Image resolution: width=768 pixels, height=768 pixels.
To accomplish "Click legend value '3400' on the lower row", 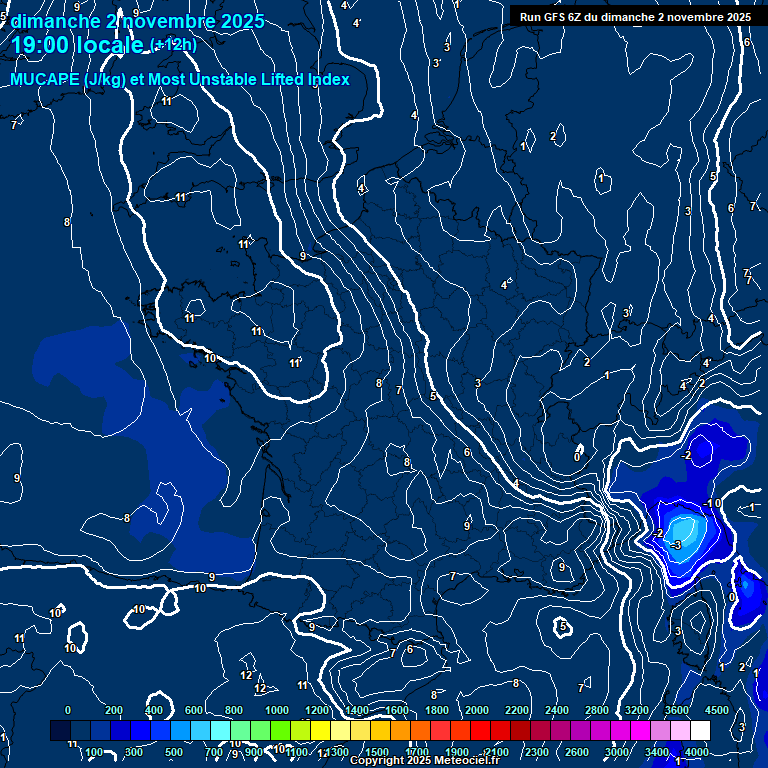I will pyautogui.click(x=657, y=752).
